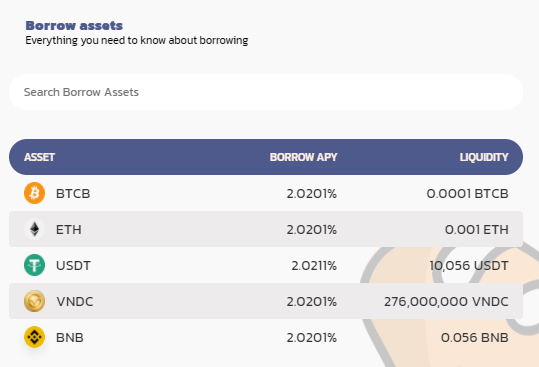The width and height of the screenshot is (539, 367).
Task: Click the 0.056 BNB liquidity amount
Action: [475, 337]
